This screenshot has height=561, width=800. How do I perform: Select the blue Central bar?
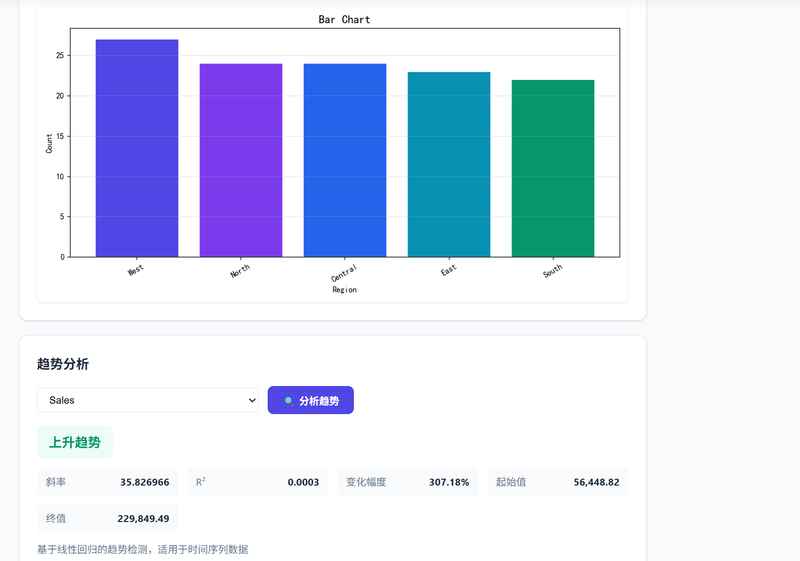click(345, 160)
